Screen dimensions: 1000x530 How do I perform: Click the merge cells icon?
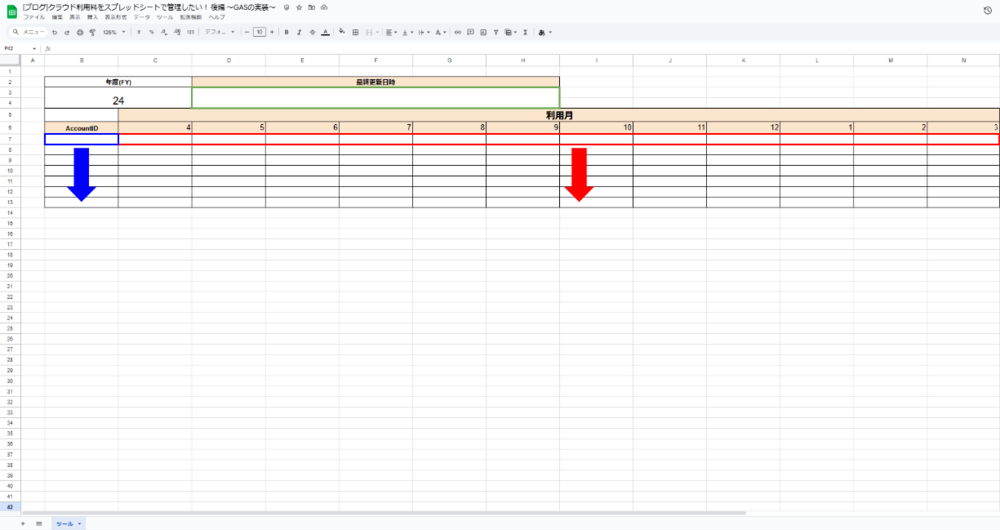coord(369,32)
